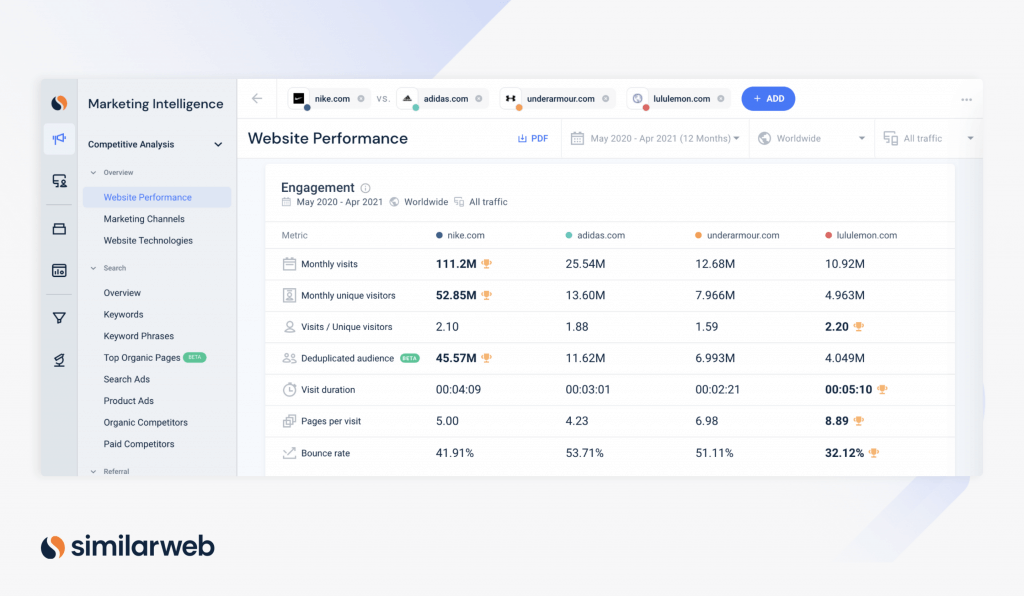Click the 32.12% lululemon bounce rate value
Image resolution: width=1024 pixels, height=596 pixels.
tap(844, 452)
